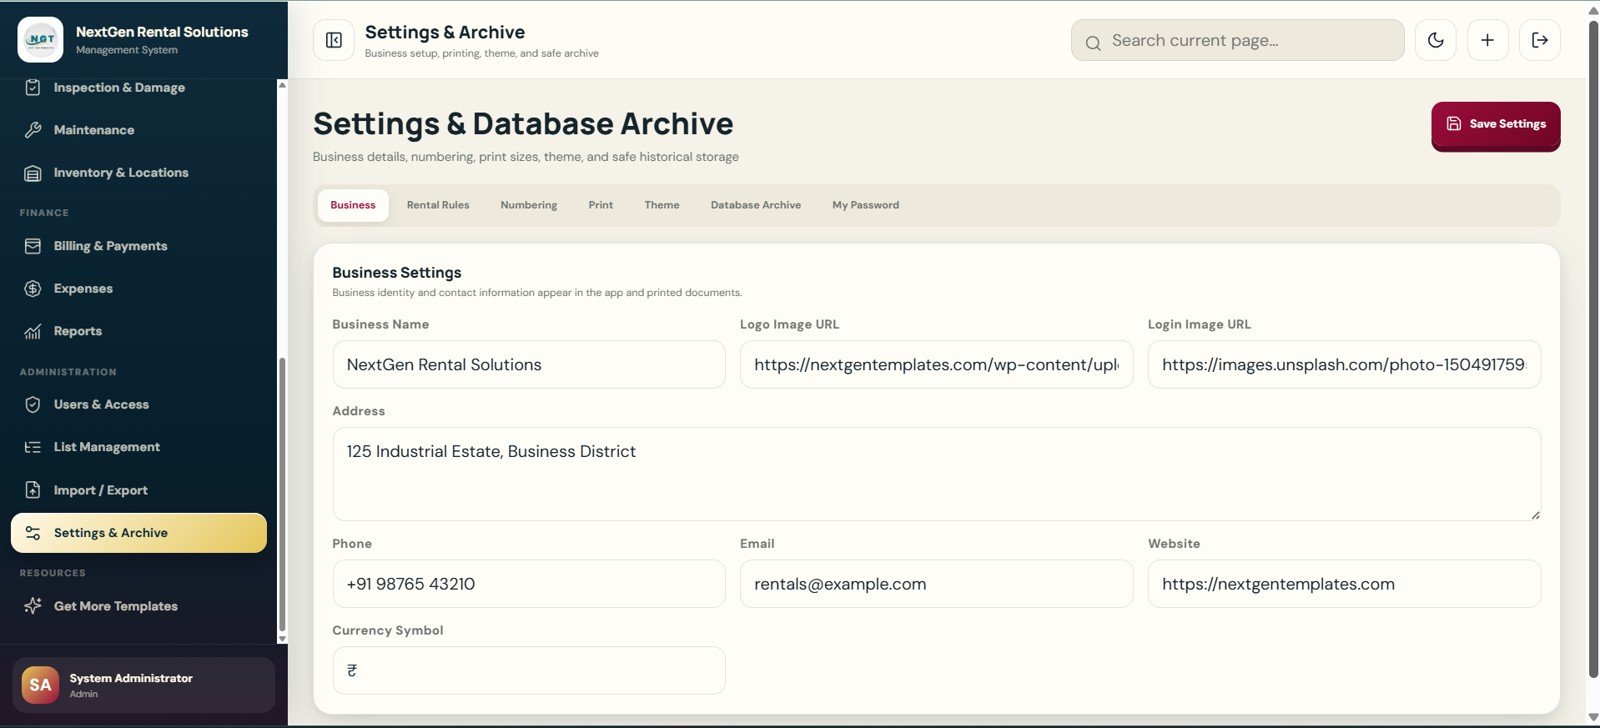
Task: Click the sidebar scrollbar down arrow
Action: click(282, 638)
